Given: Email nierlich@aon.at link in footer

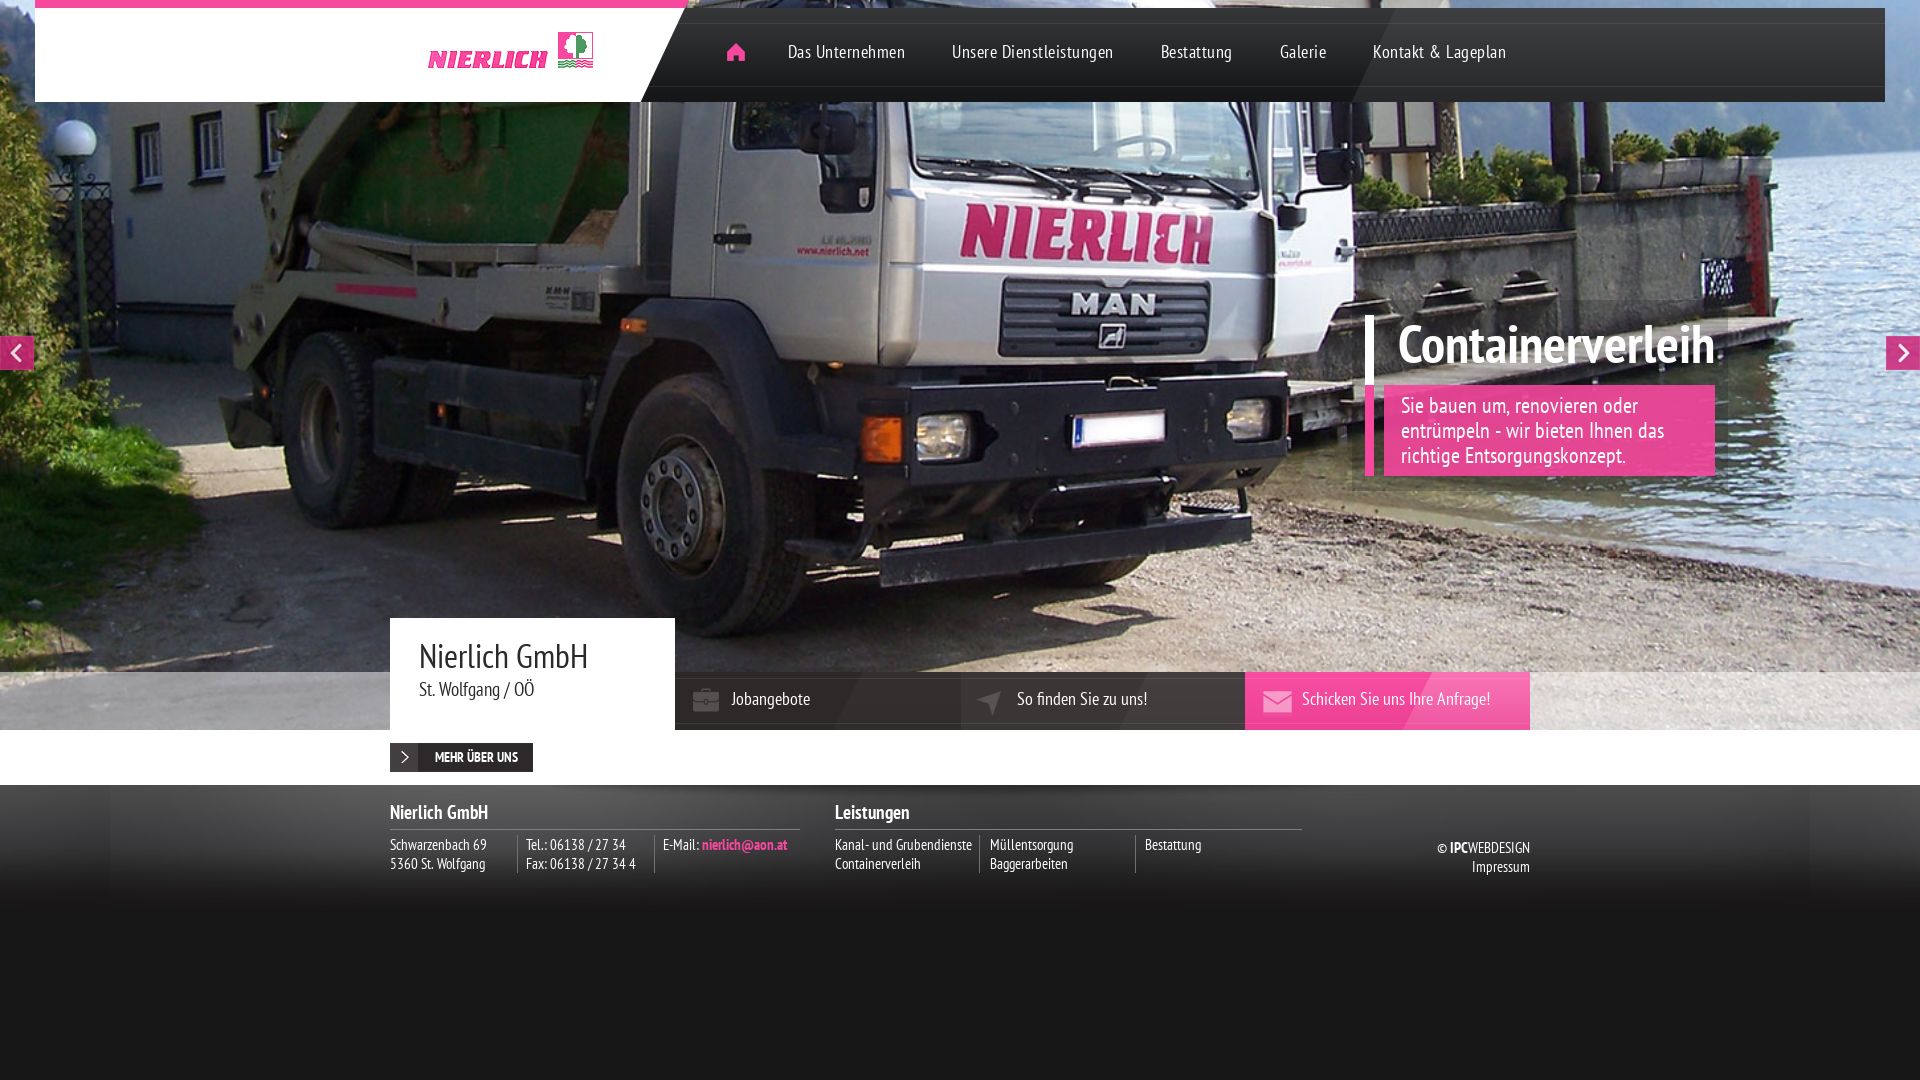Looking at the screenshot, I should tap(744, 845).
